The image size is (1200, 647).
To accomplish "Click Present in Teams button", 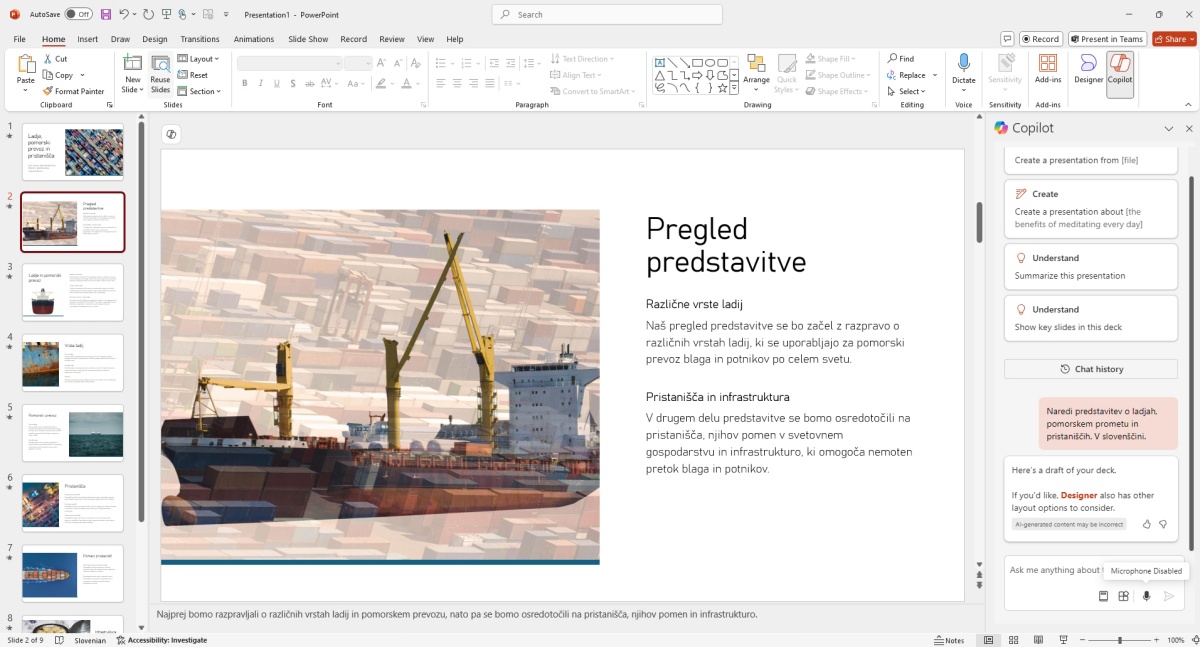I will [x=1107, y=39].
